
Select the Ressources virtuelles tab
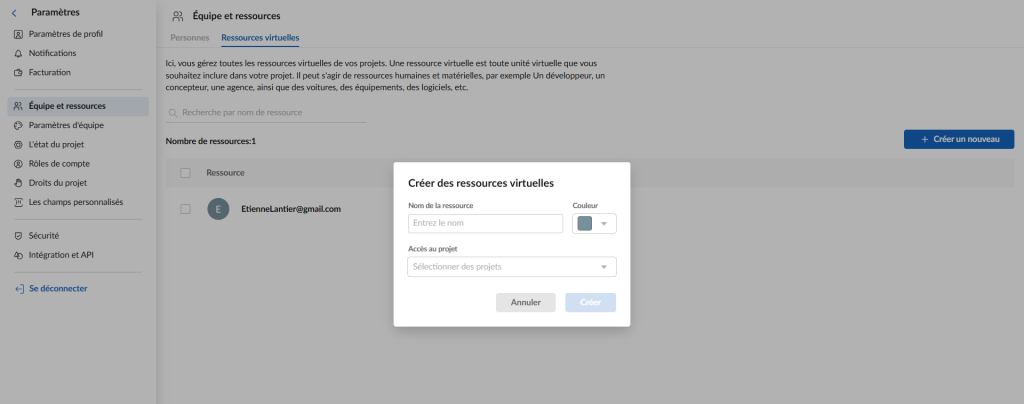click(x=260, y=38)
